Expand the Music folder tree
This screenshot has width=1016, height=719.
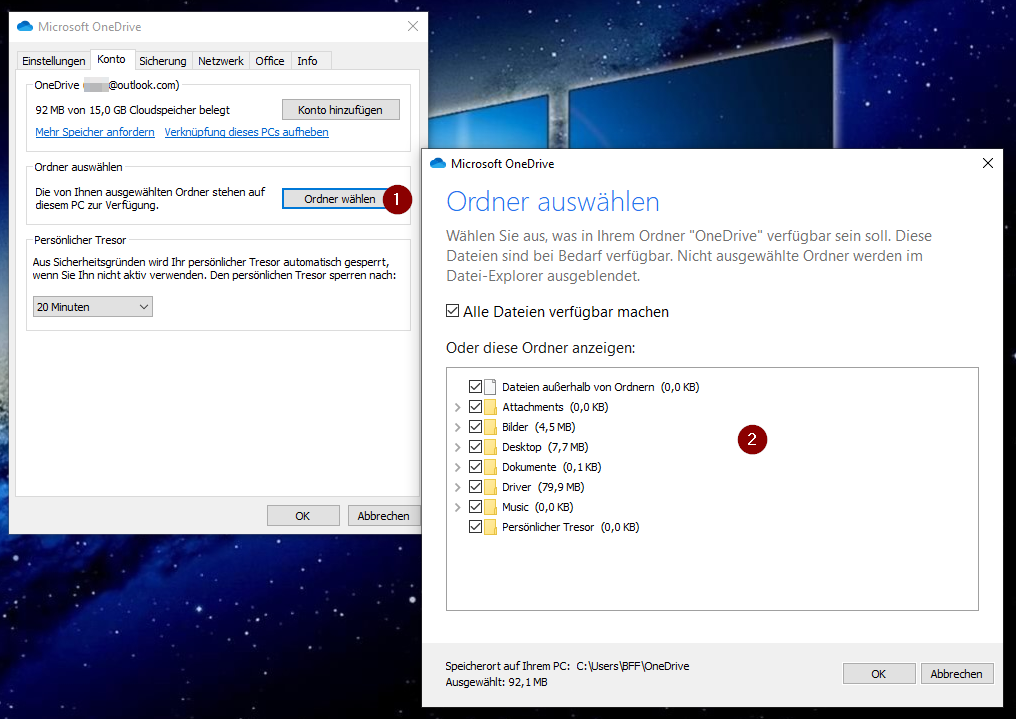pos(457,508)
